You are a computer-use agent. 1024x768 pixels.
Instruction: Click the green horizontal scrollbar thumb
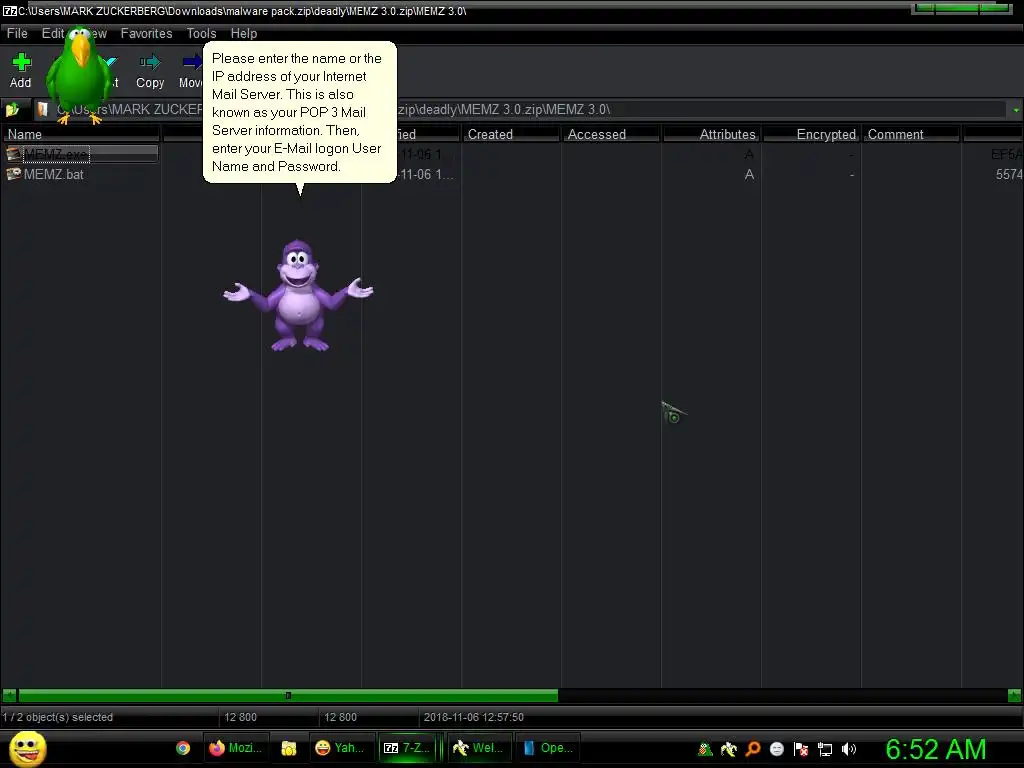(x=288, y=696)
